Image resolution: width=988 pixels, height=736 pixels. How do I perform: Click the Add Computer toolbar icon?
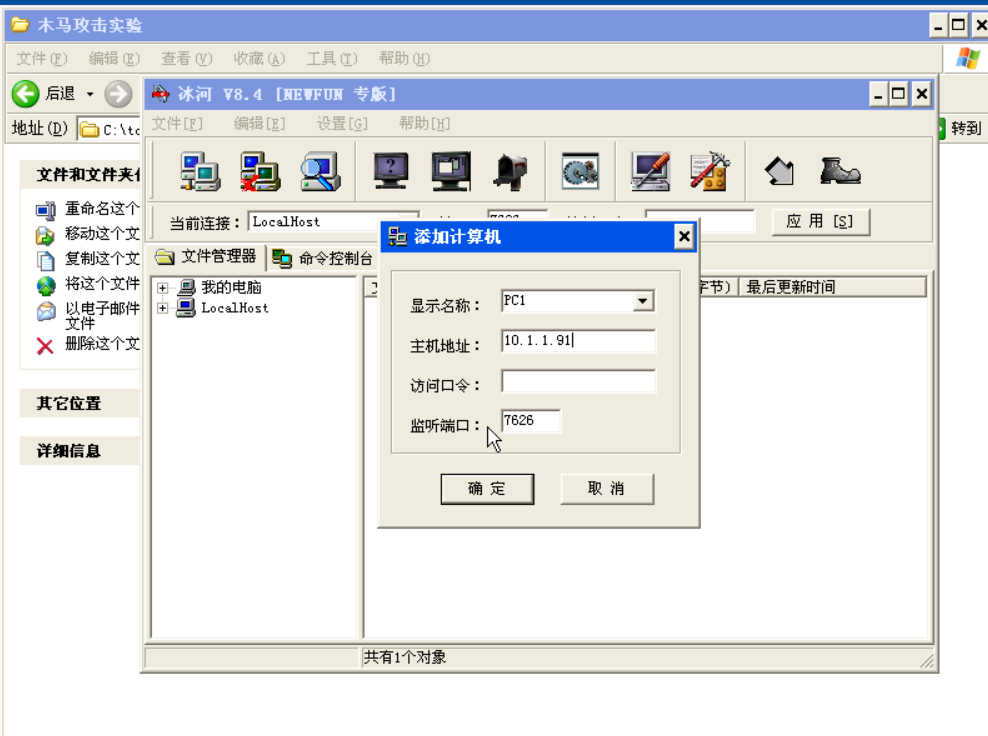point(200,171)
